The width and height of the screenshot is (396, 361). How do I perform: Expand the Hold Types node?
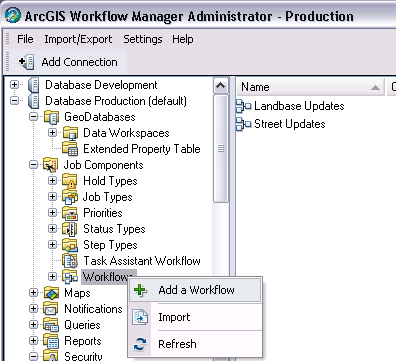coord(52,181)
